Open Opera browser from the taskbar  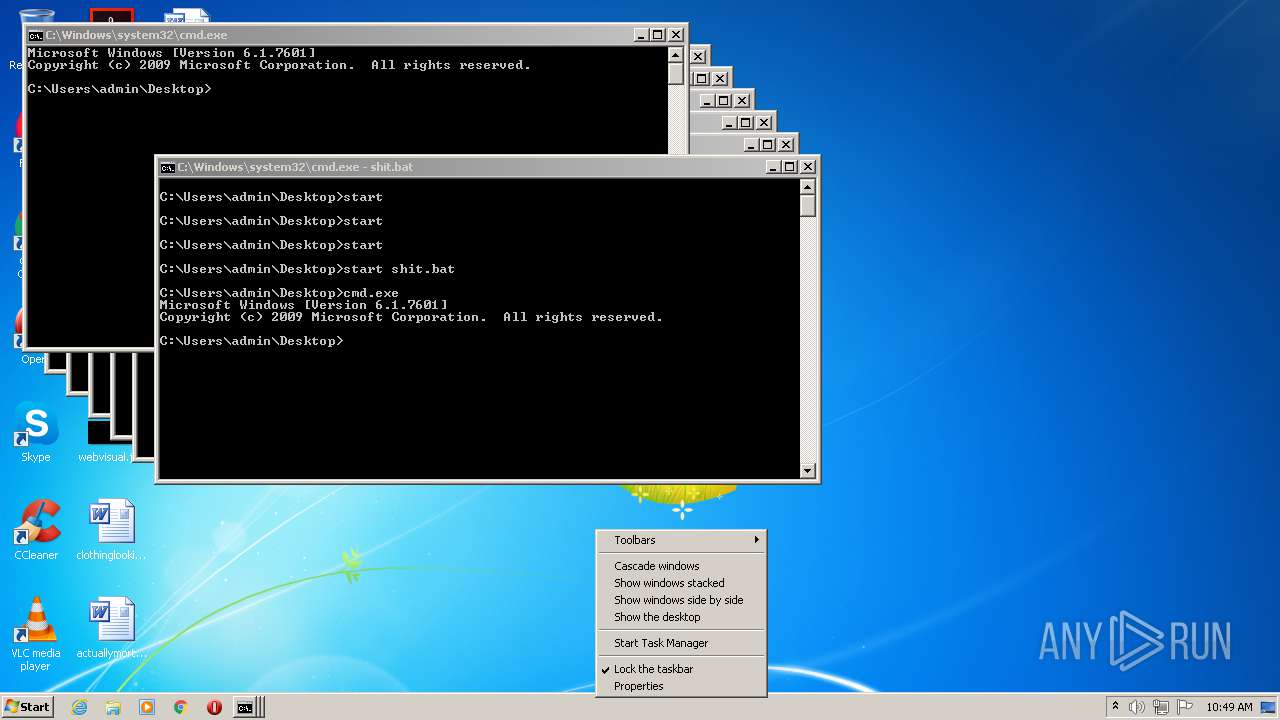(214, 707)
